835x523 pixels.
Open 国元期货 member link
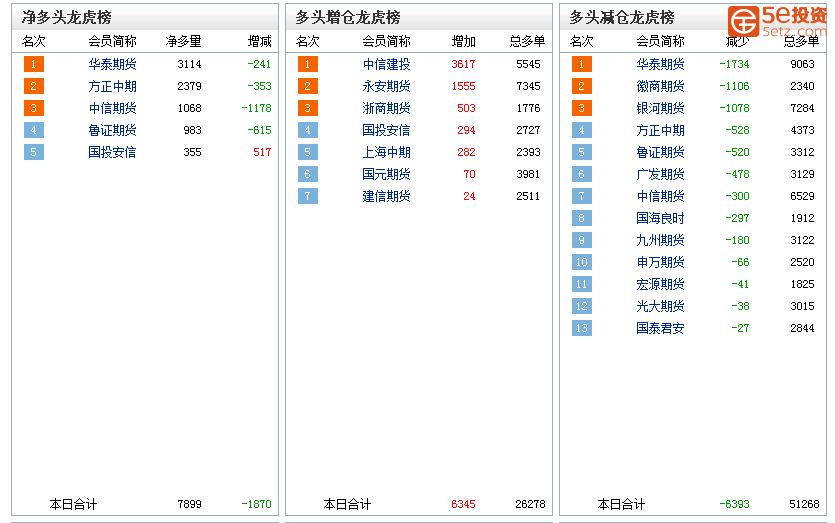click(x=387, y=174)
